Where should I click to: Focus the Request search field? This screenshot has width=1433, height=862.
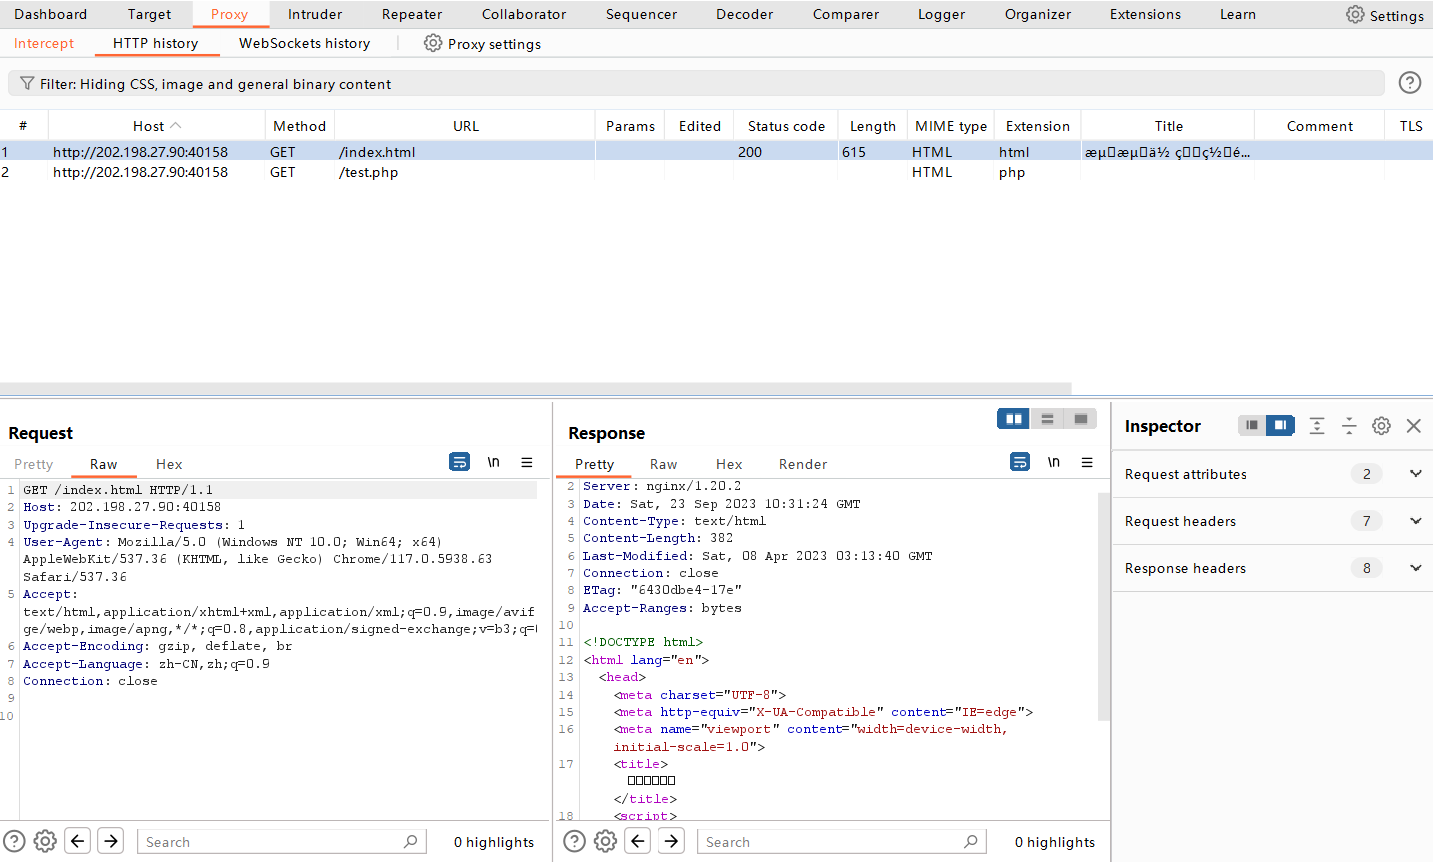click(282, 842)
